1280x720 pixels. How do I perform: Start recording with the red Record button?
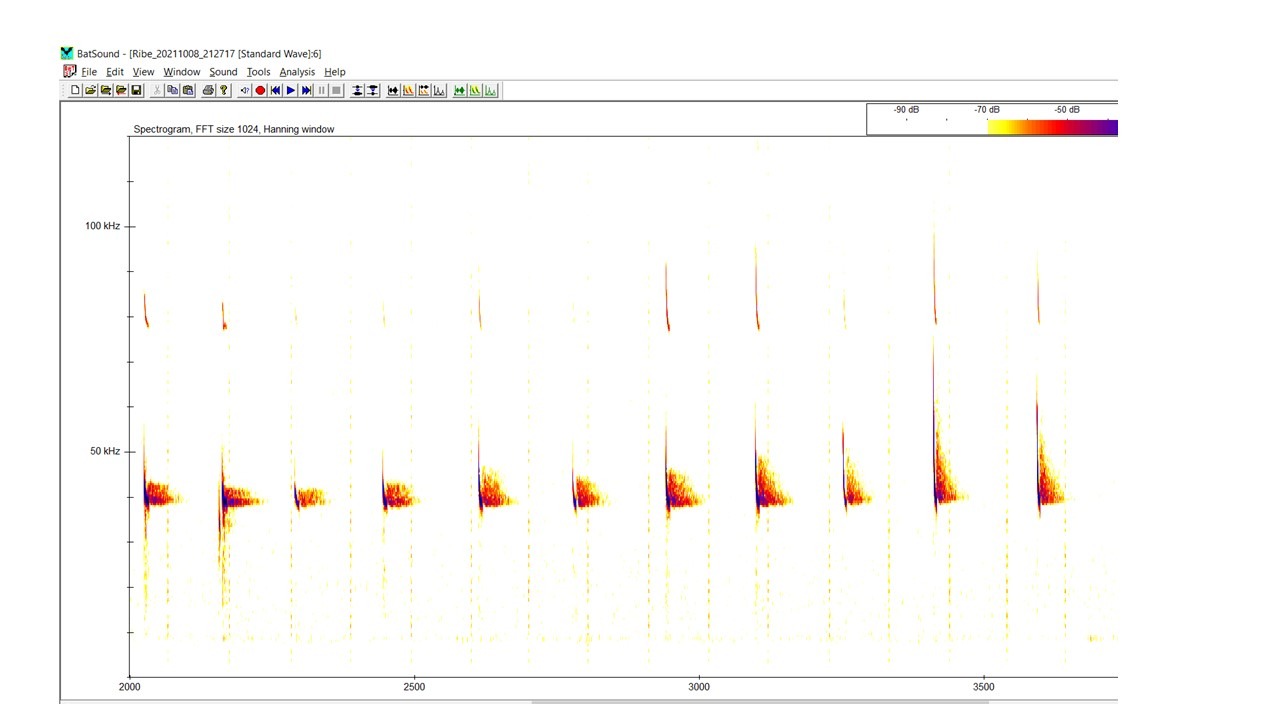tap(260, 91)
